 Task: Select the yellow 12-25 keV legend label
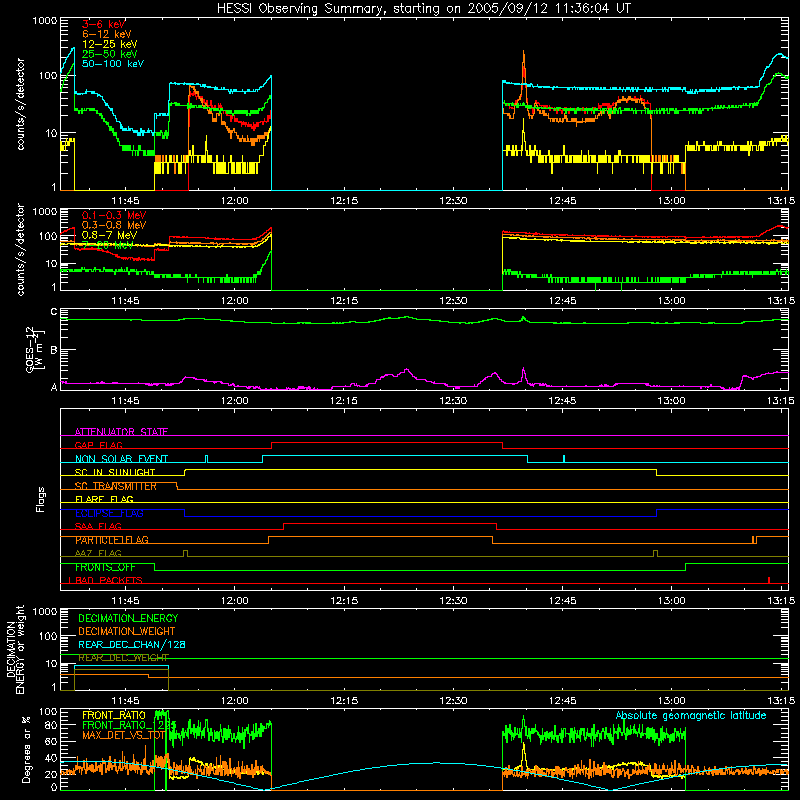[x=110, y=44]
